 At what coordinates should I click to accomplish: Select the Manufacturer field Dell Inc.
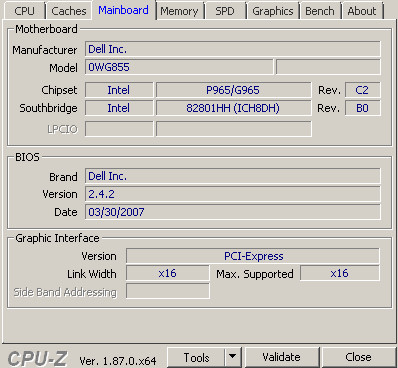[233, 49]
